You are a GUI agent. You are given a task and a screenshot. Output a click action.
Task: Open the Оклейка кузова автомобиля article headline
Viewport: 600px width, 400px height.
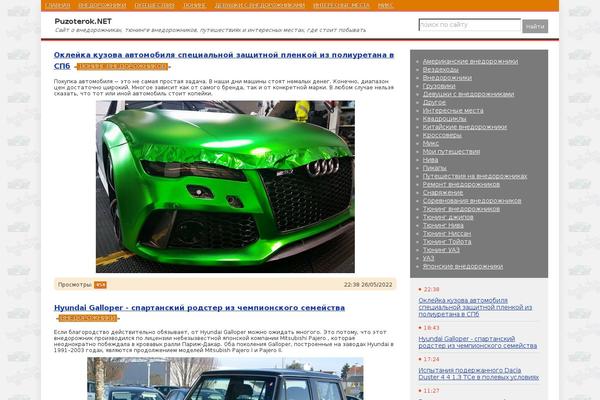click(224, 60)
